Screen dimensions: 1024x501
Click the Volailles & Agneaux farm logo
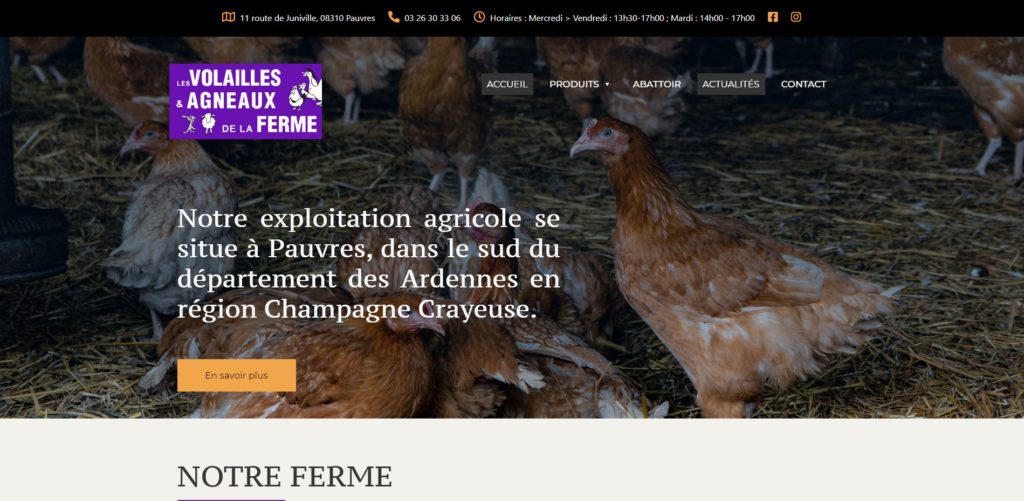246,101
